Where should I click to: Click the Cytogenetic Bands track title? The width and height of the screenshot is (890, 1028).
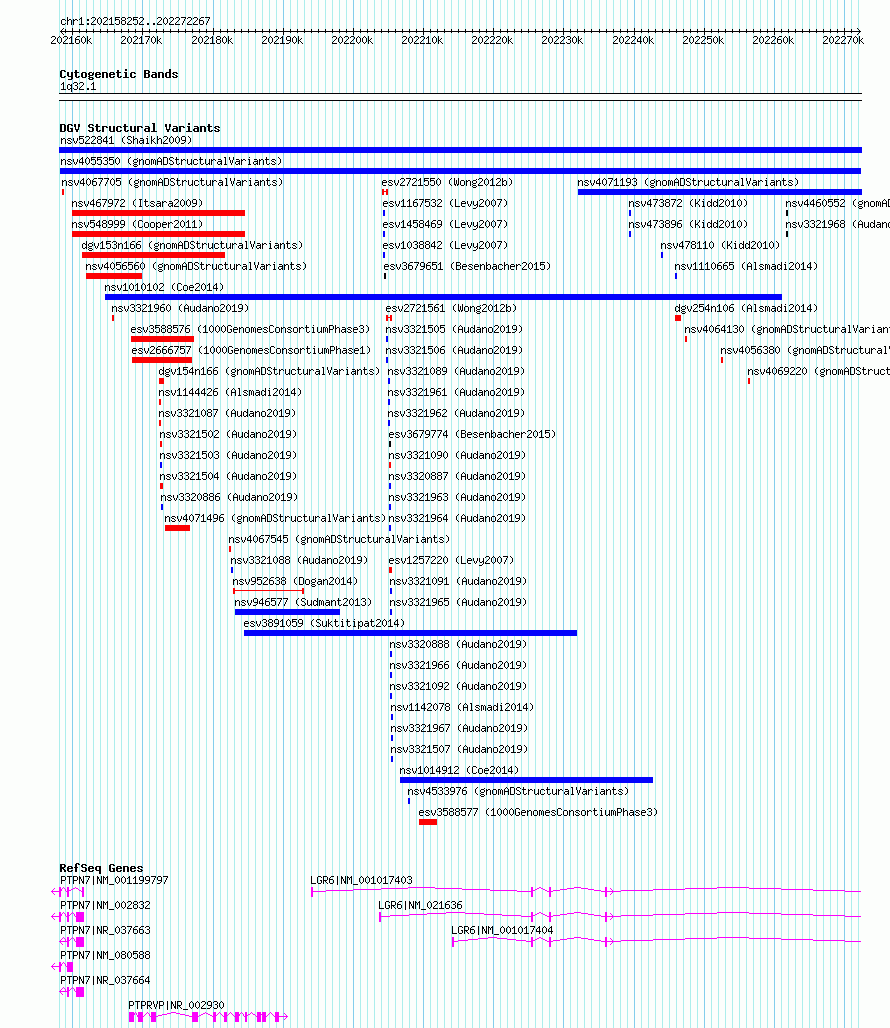[119, 74]
